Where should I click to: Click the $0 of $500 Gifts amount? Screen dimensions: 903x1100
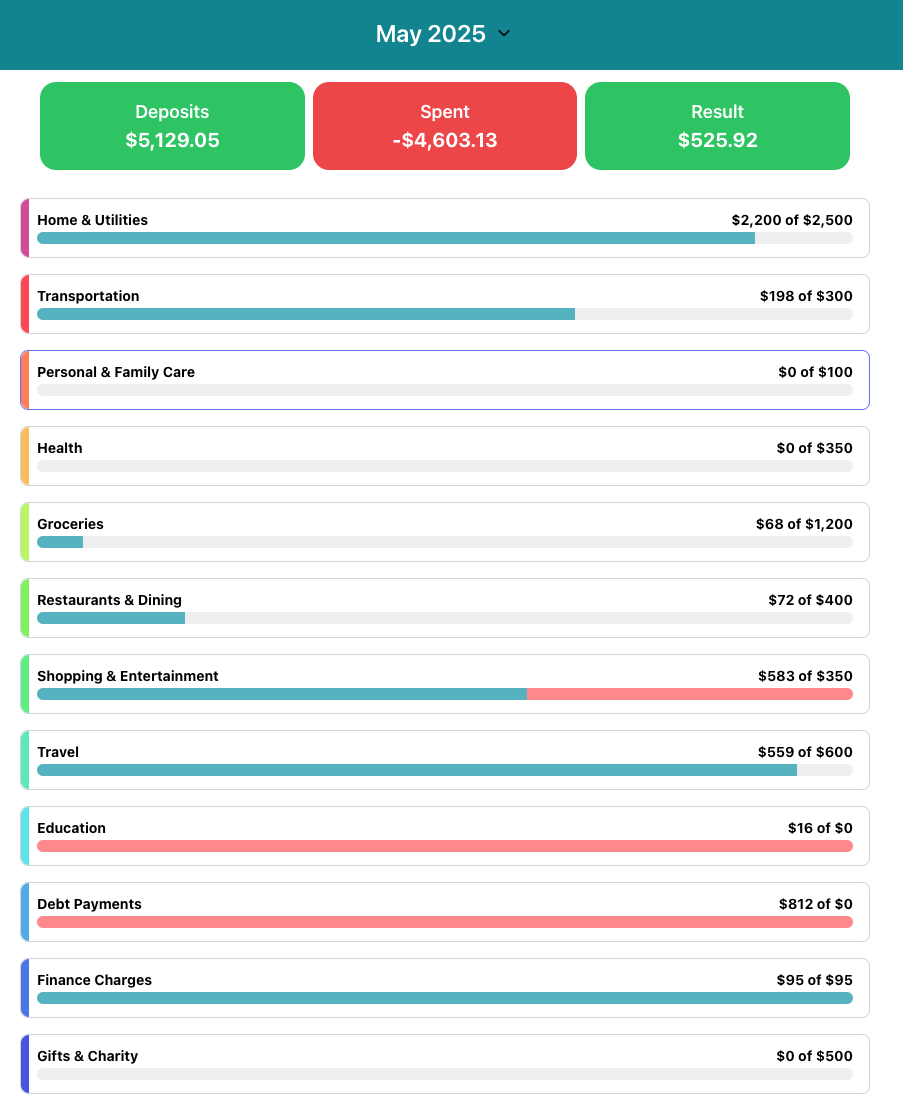[x=814, y=1056]
